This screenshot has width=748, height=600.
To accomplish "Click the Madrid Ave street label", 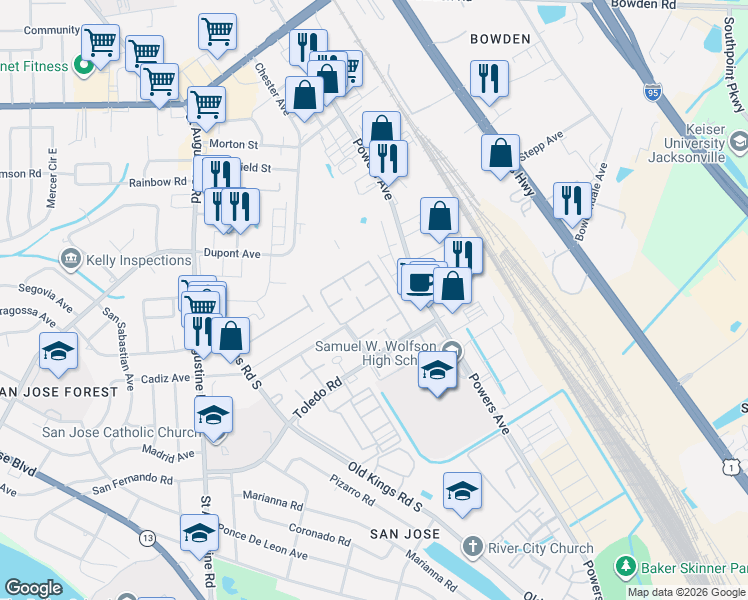I will [168, 454].
